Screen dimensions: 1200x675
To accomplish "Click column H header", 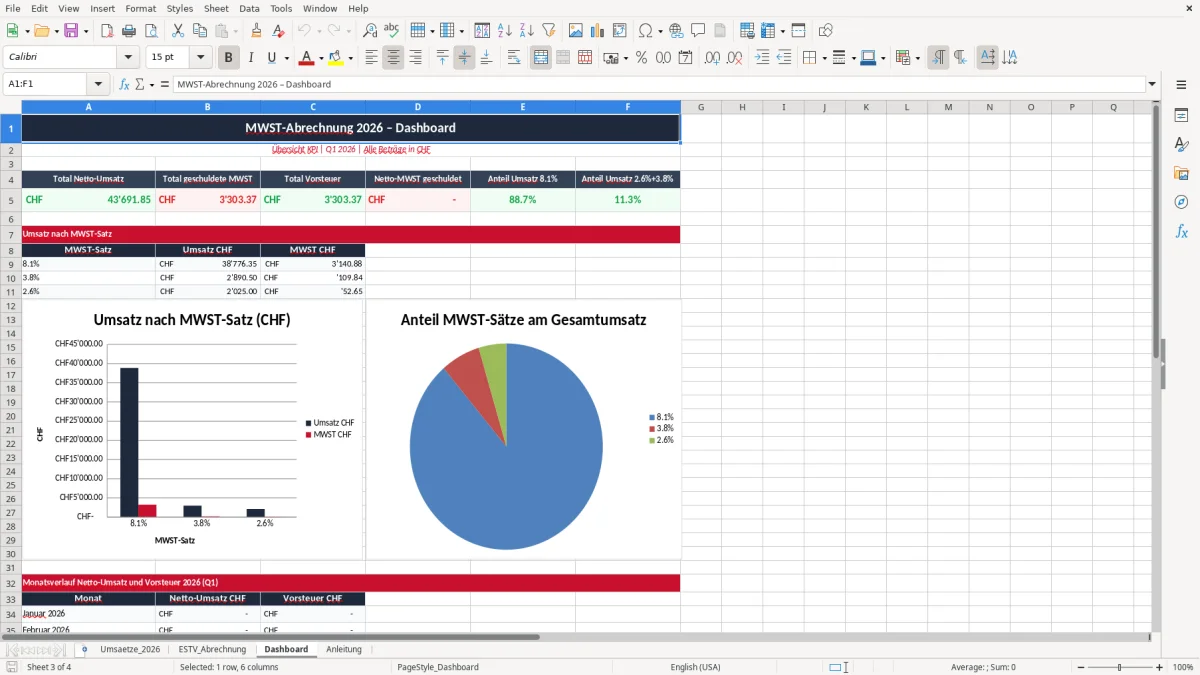I will pos(742,107).
